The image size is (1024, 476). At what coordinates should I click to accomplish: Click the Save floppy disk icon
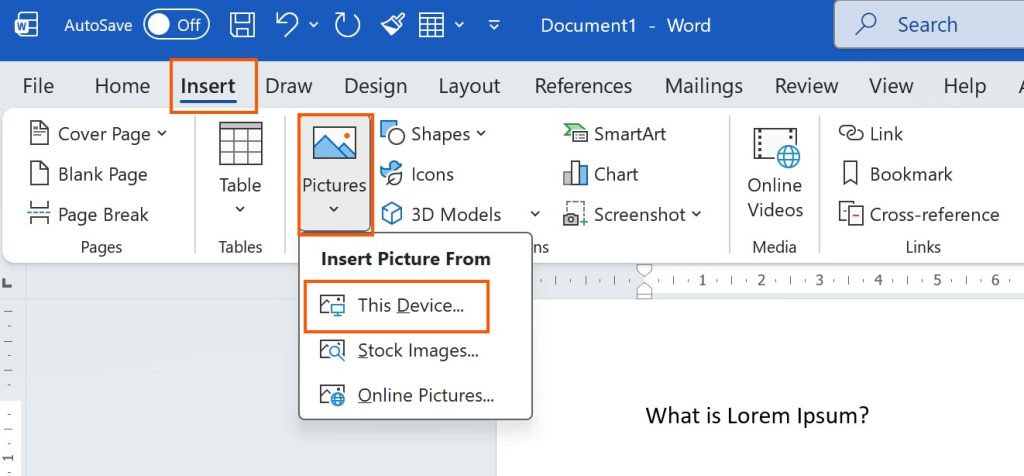tap(242, 25)
